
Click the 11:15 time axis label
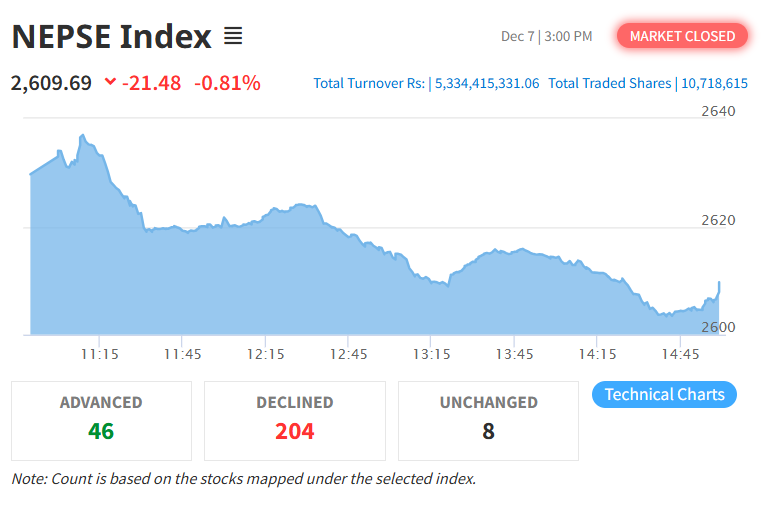coord(100,353)
